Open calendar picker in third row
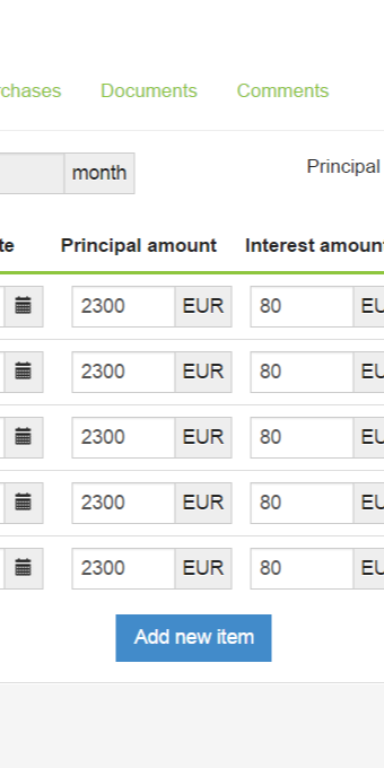This screenshot has height=768, width=384. tap(24, 437)
